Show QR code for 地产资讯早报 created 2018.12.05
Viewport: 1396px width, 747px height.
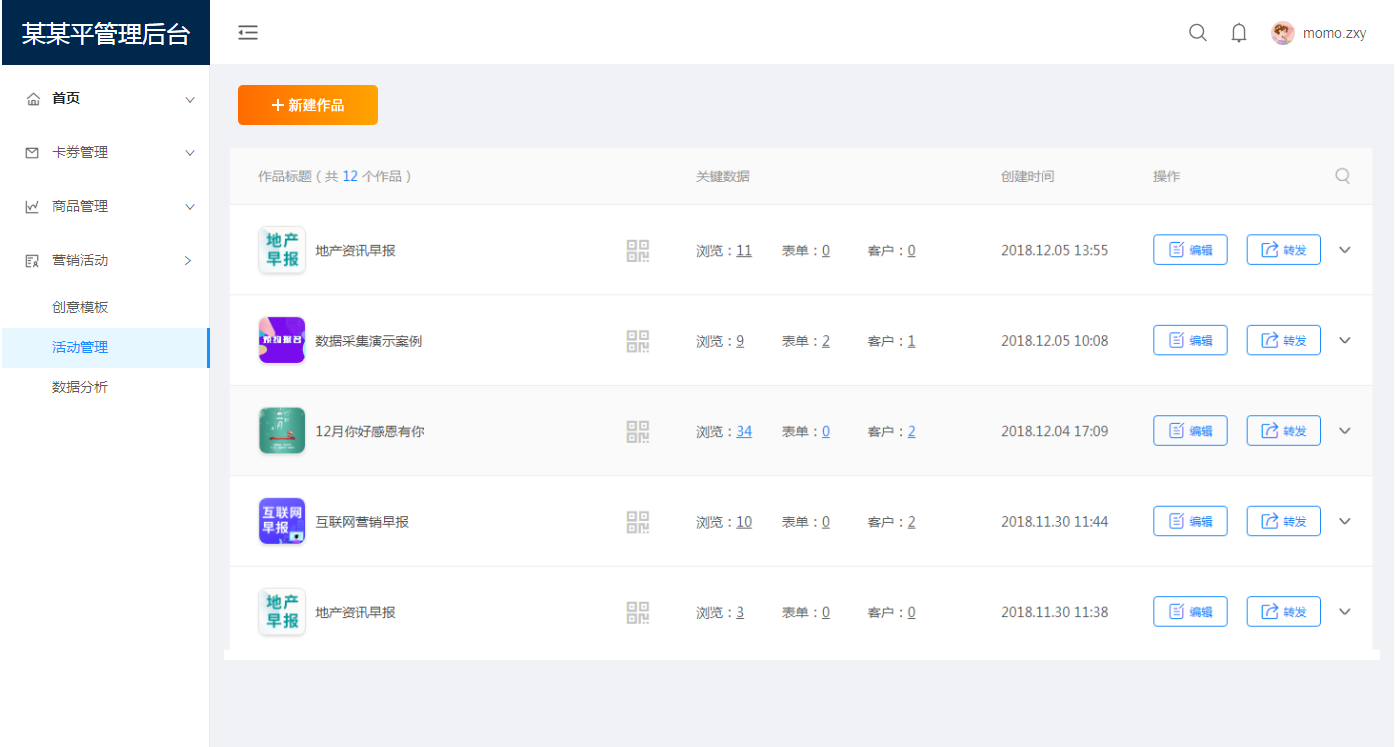pyautogui.click(x=638, y=250)
